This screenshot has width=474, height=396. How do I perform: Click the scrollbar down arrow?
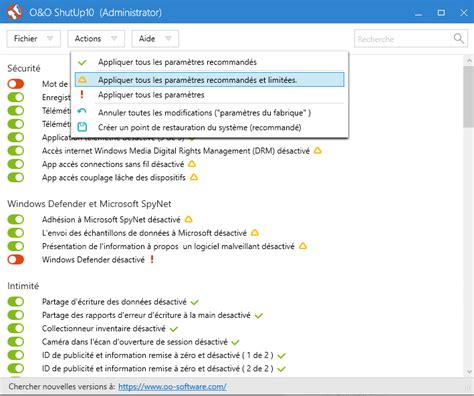click(x=469, y=371)
